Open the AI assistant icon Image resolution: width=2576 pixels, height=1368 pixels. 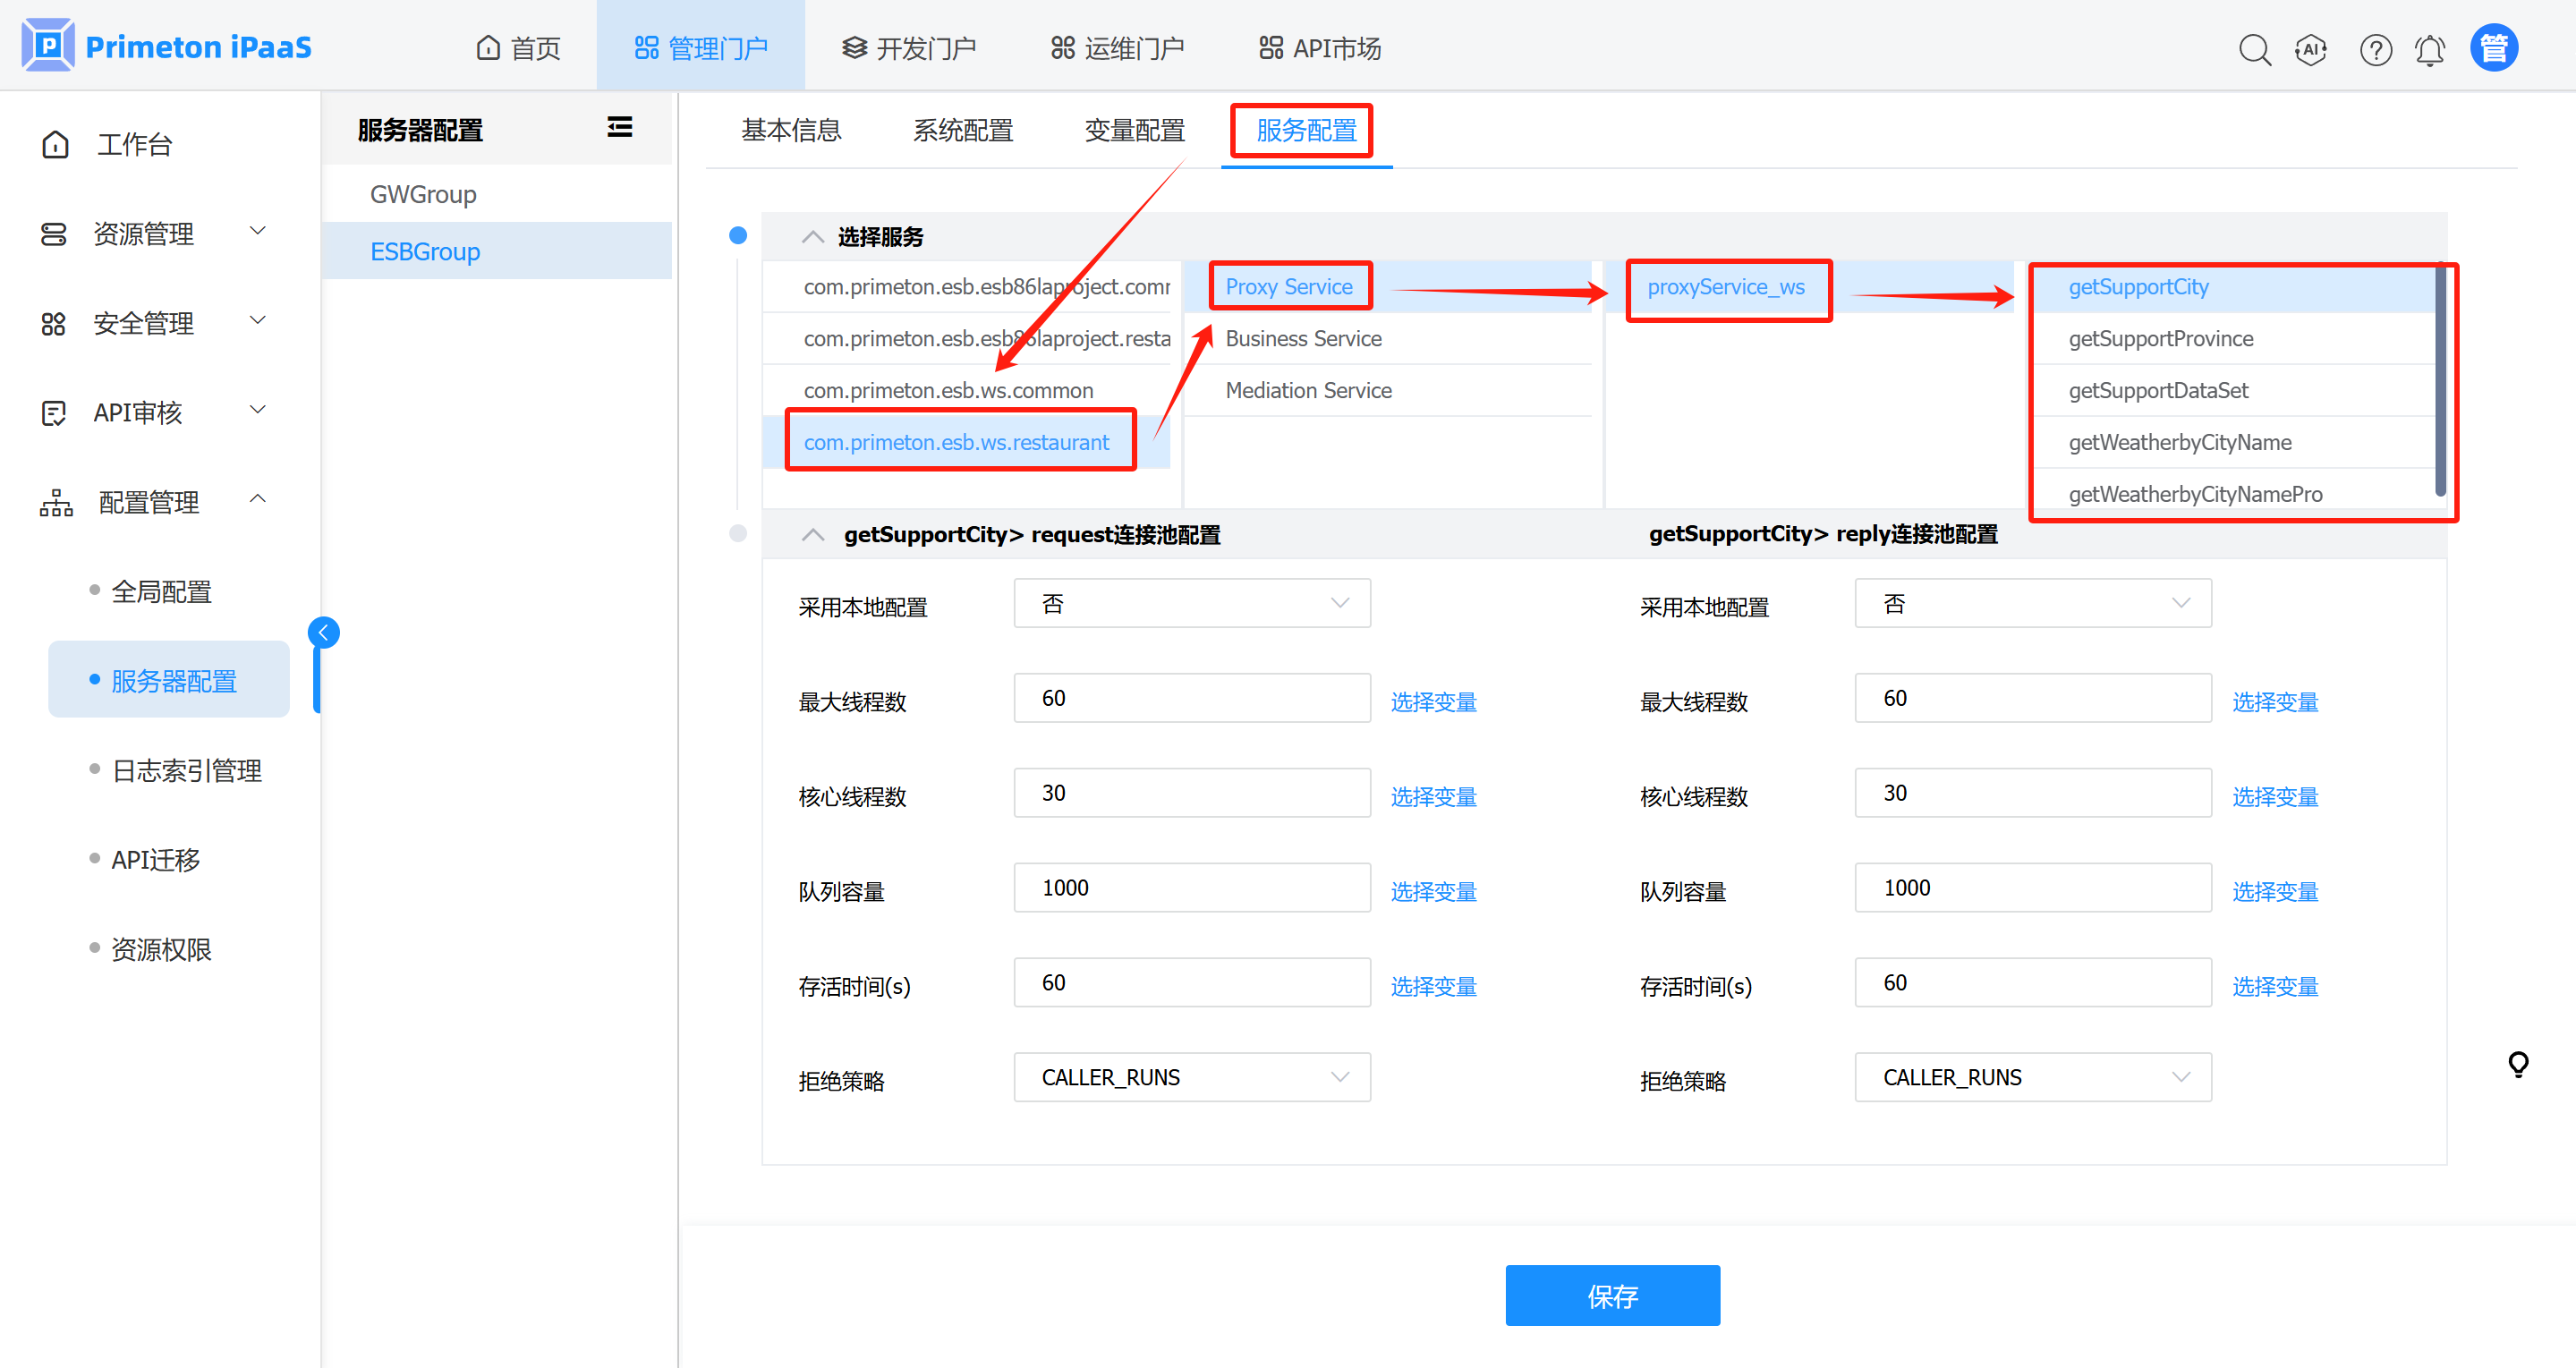tap(2311, 49)
